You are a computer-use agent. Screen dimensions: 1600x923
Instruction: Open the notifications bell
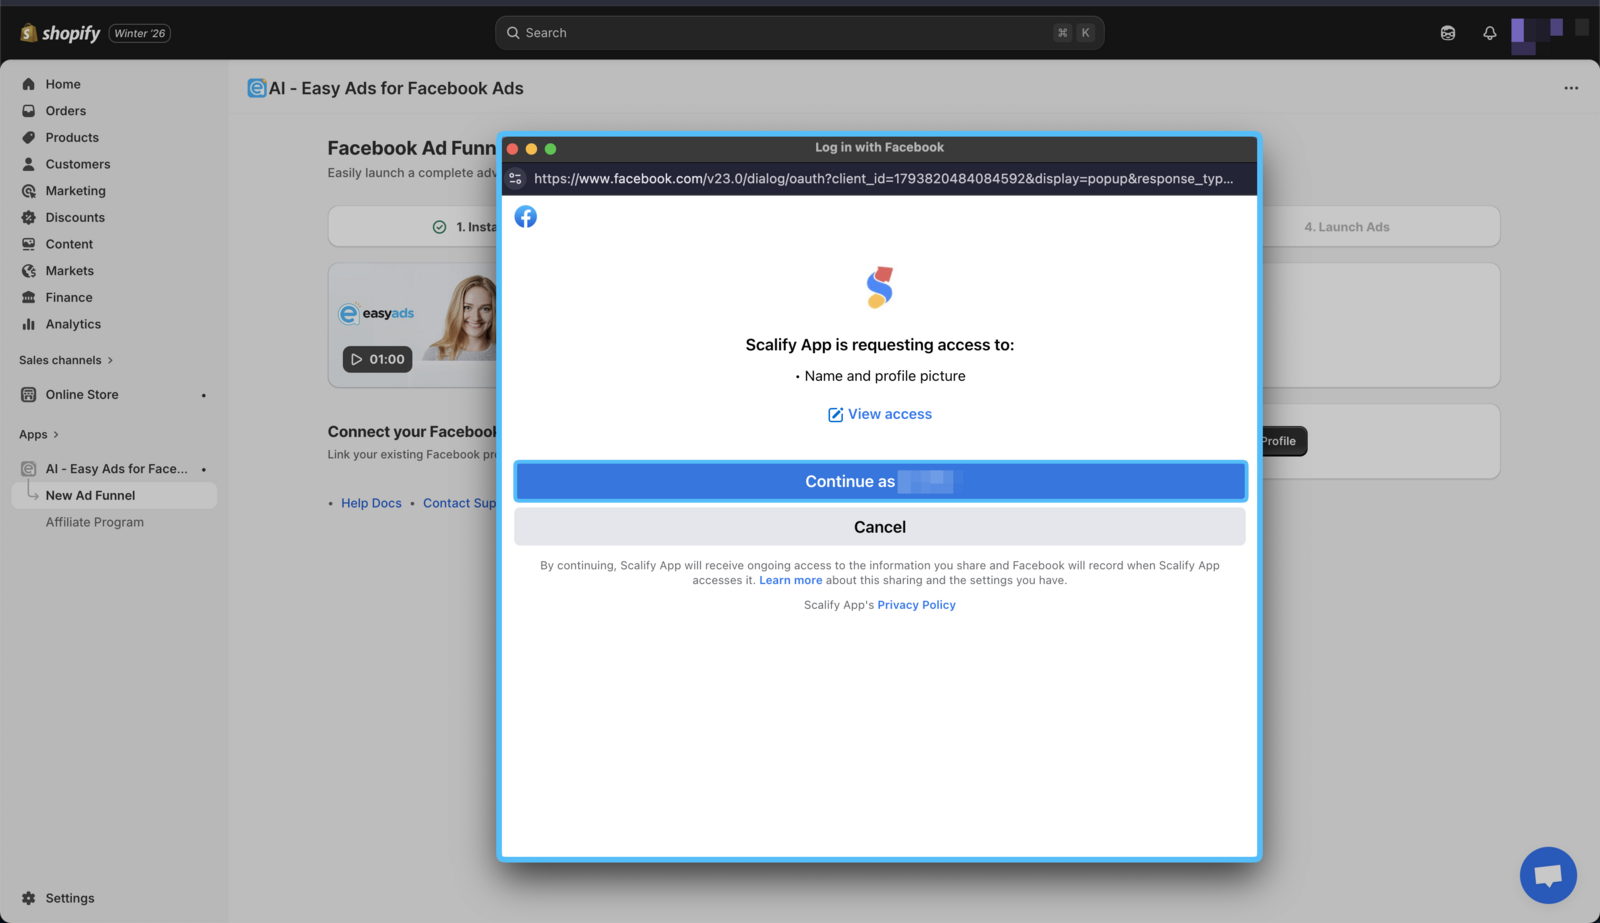pyautogui.click(x=1489, y=33)
